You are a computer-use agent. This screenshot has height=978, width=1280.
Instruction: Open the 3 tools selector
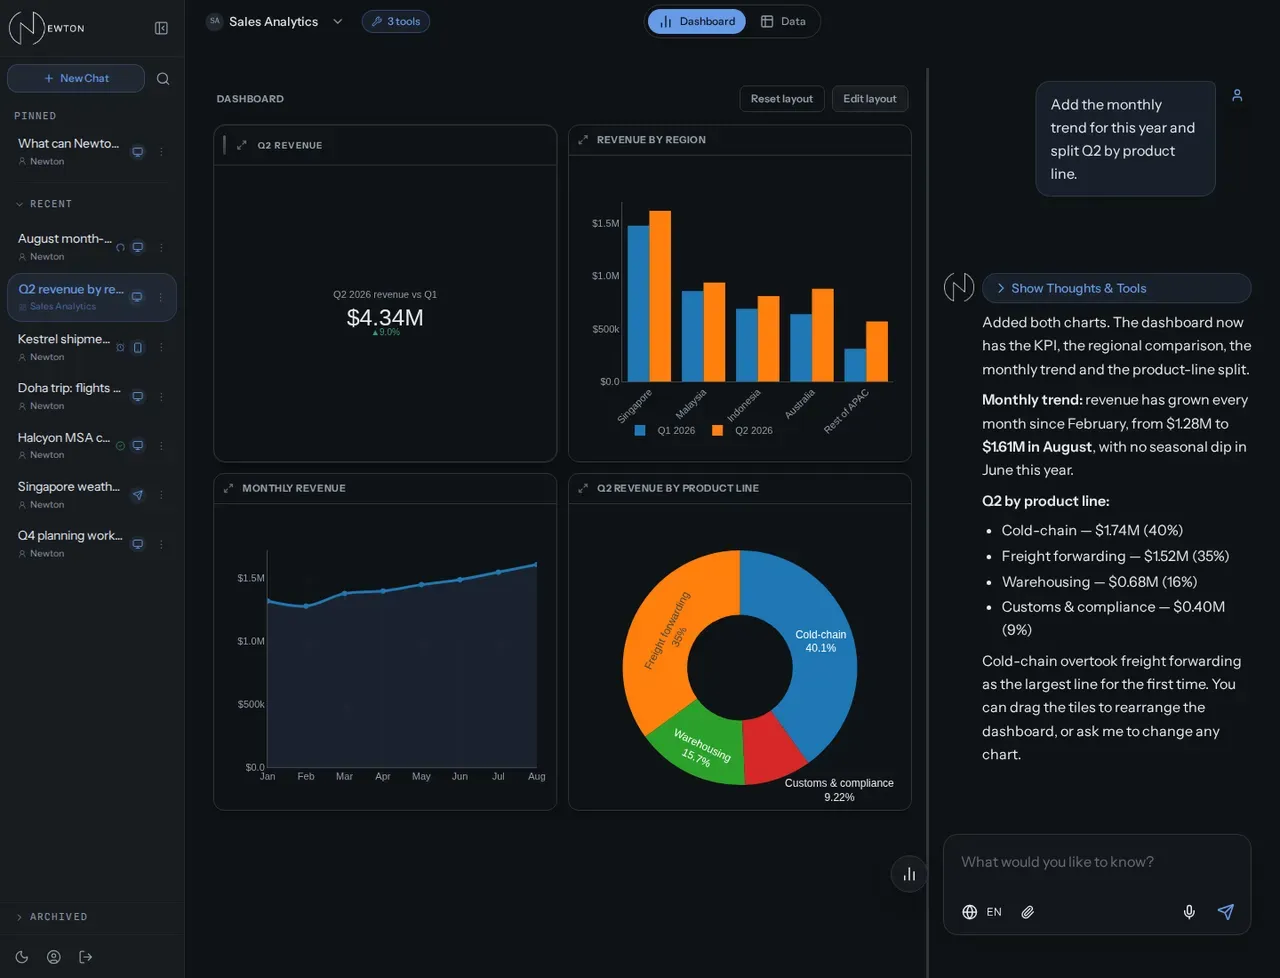(396, 21)
